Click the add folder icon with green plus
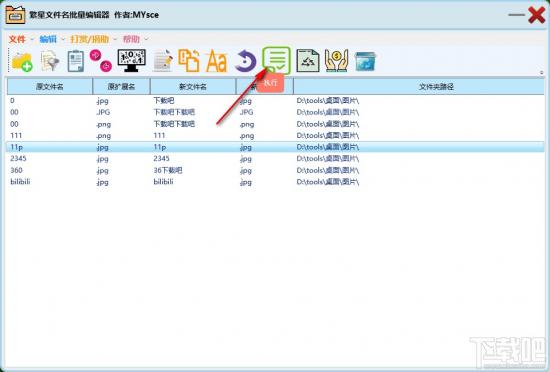Screen dimensions: 550x372 22,62
